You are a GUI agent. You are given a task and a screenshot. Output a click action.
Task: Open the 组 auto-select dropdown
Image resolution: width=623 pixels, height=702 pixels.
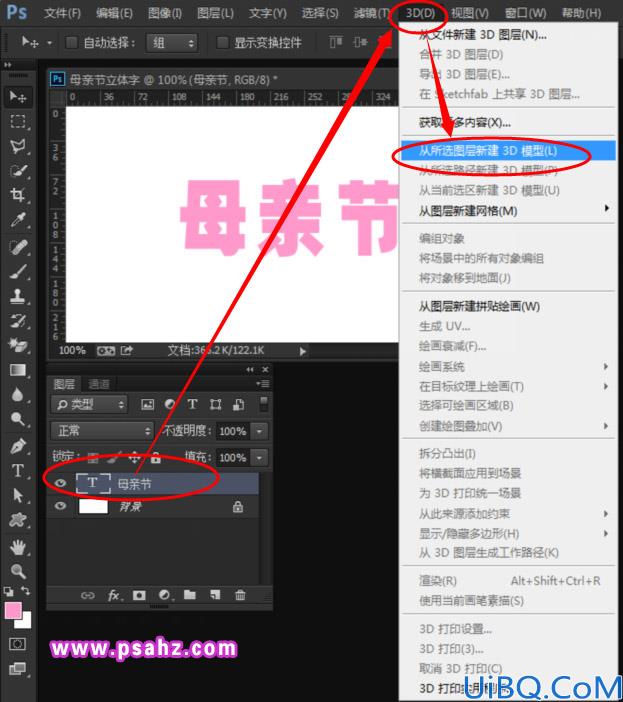pyautogui.click(x=172, y=43)
